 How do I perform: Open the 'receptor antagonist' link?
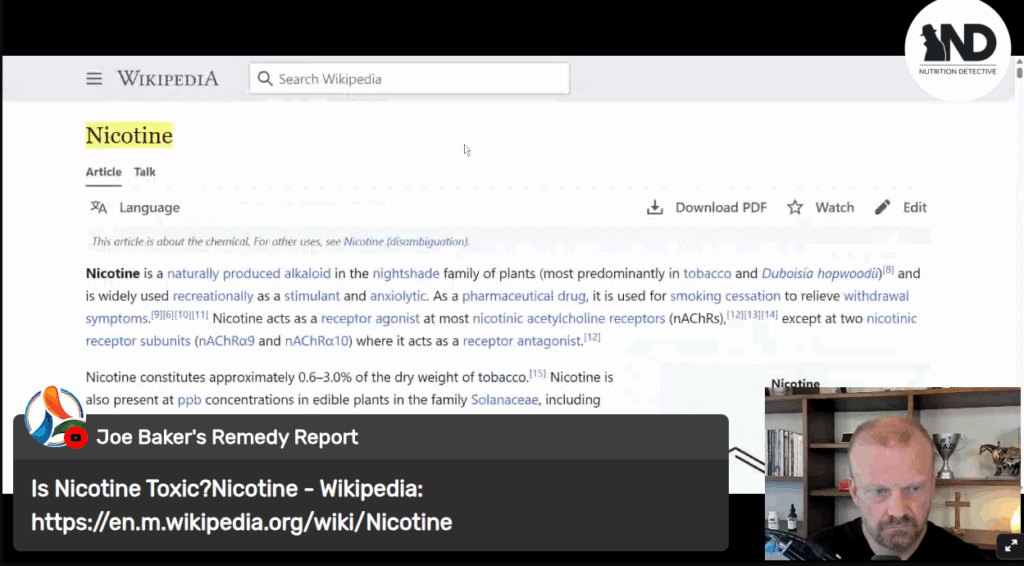coord(522,341)
